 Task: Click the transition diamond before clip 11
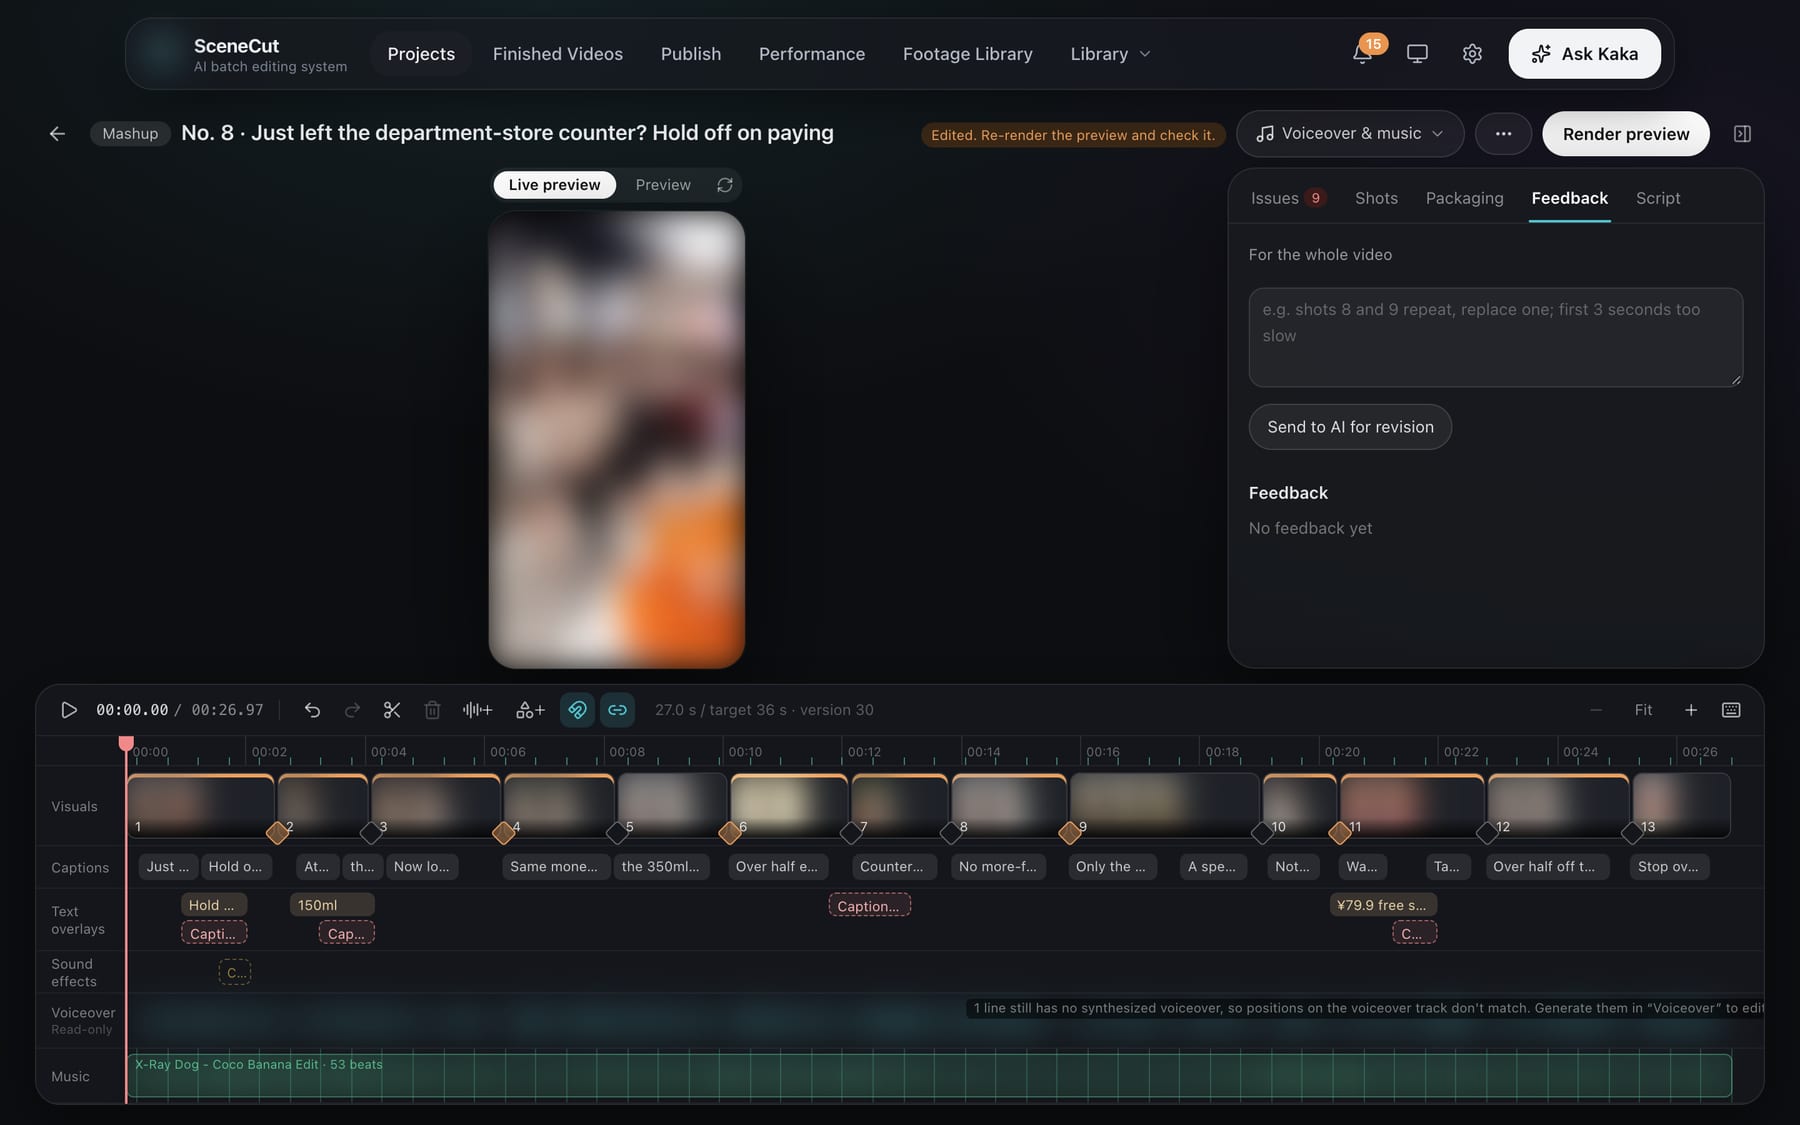[x=1339, y=832]
